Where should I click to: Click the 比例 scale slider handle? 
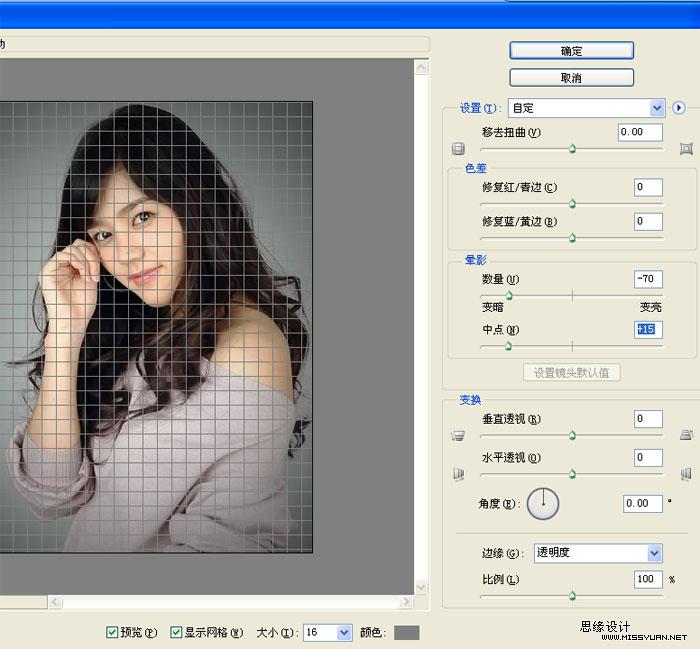coord(572,595)
